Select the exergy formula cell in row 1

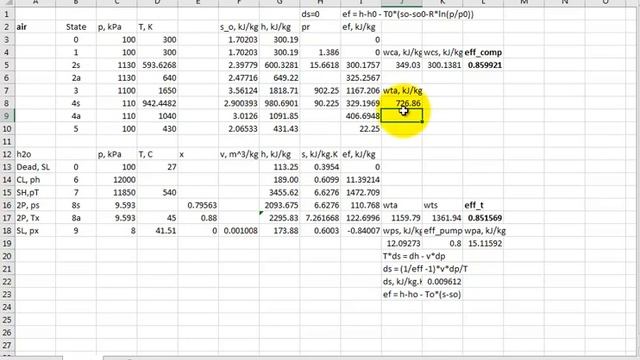408,14
